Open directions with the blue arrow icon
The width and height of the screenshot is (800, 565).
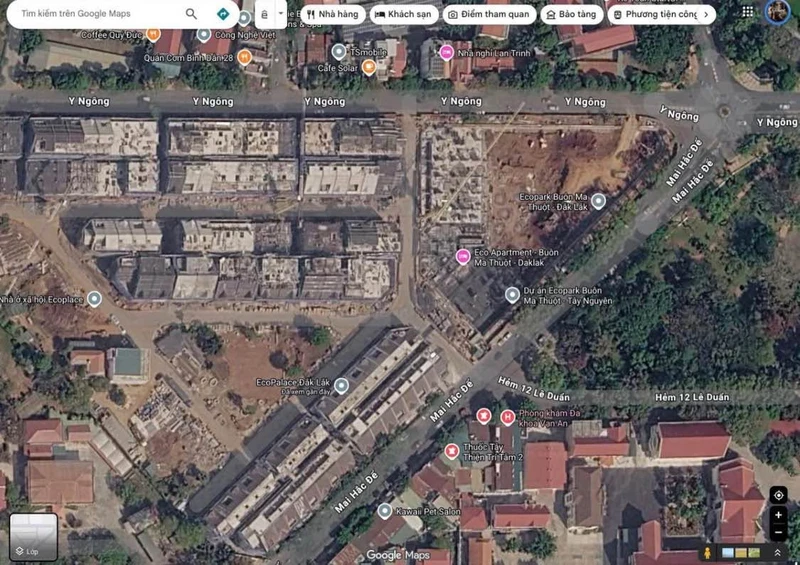(x=223, y=14)
